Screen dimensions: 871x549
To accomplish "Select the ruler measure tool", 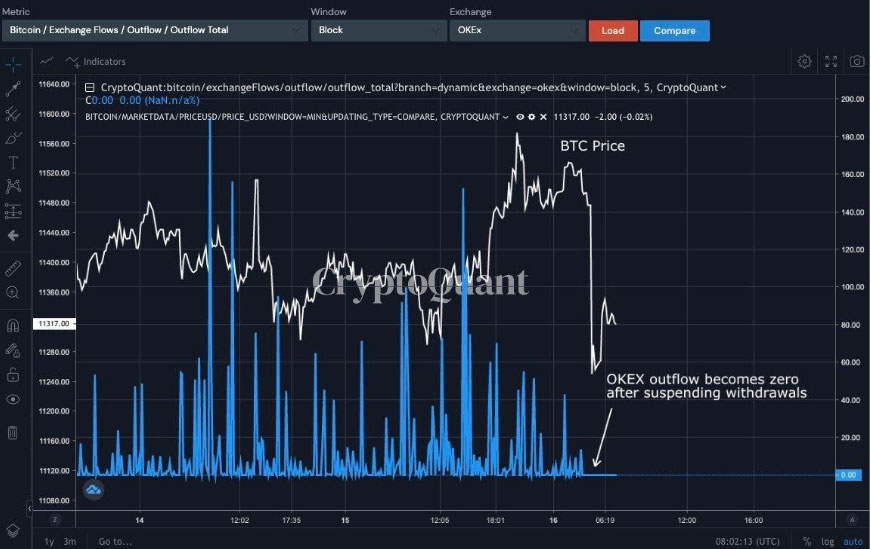I will coord(13,268).
